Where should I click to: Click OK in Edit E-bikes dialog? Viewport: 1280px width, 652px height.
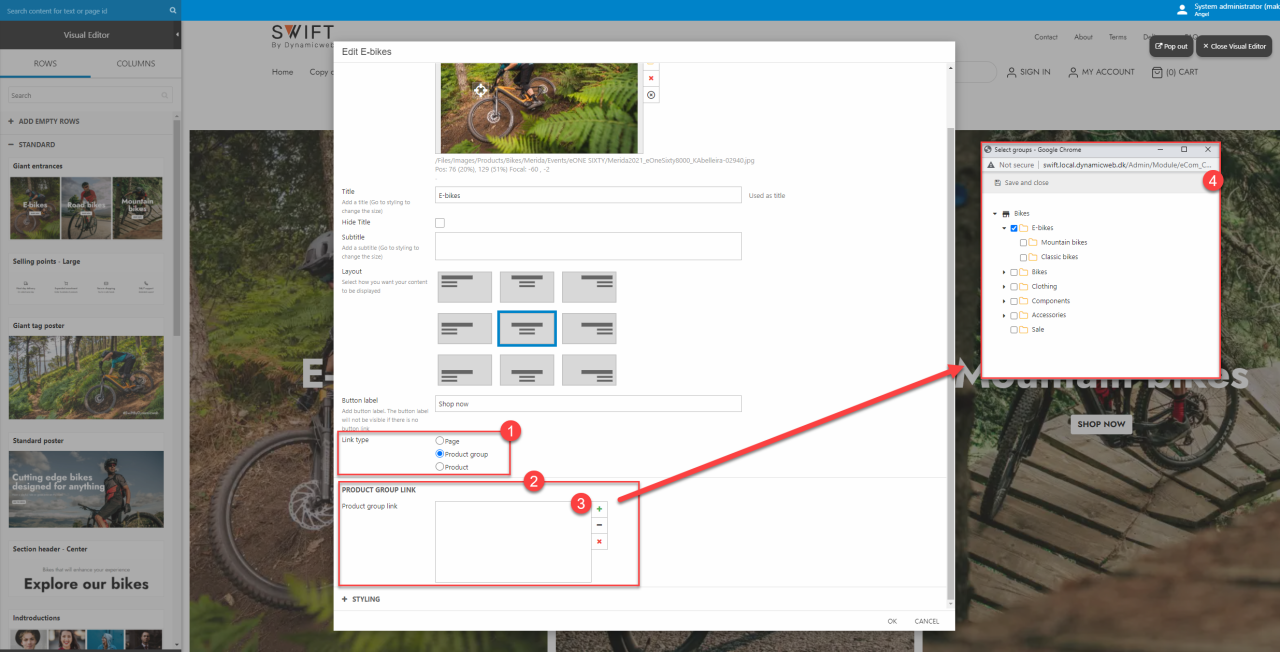click(x=892, y=621)
